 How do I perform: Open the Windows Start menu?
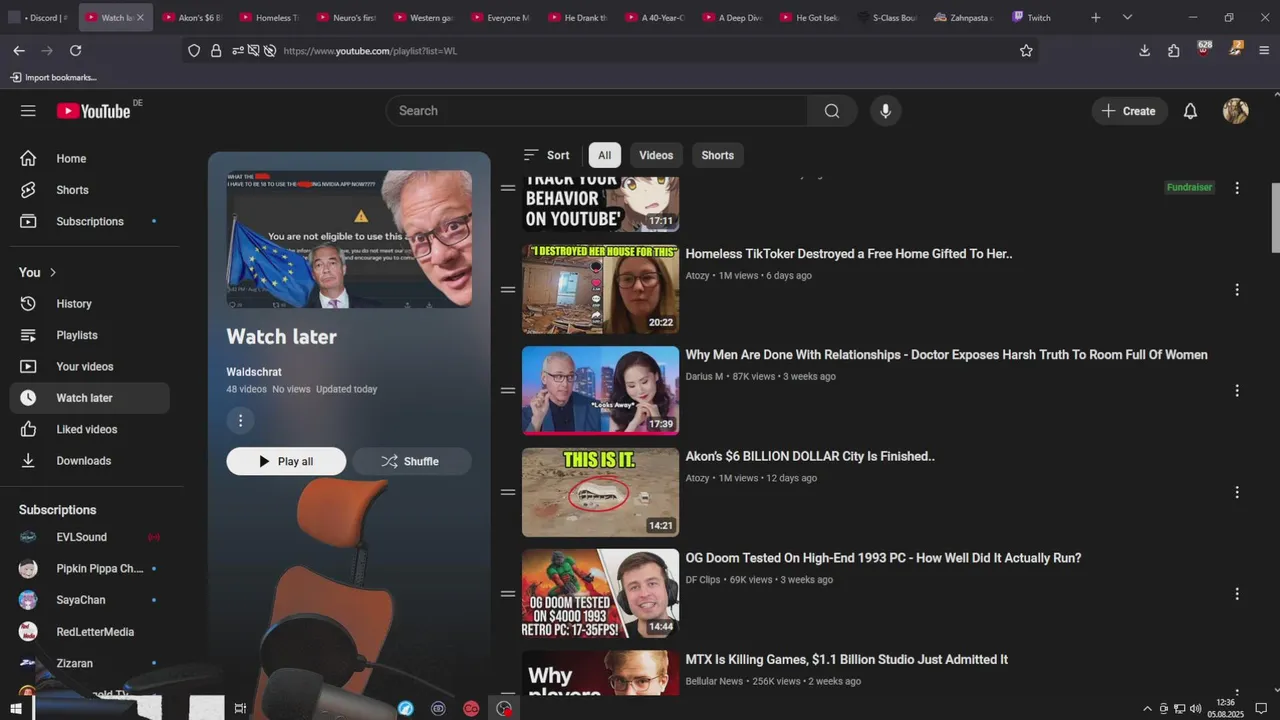tap(14, 708)
